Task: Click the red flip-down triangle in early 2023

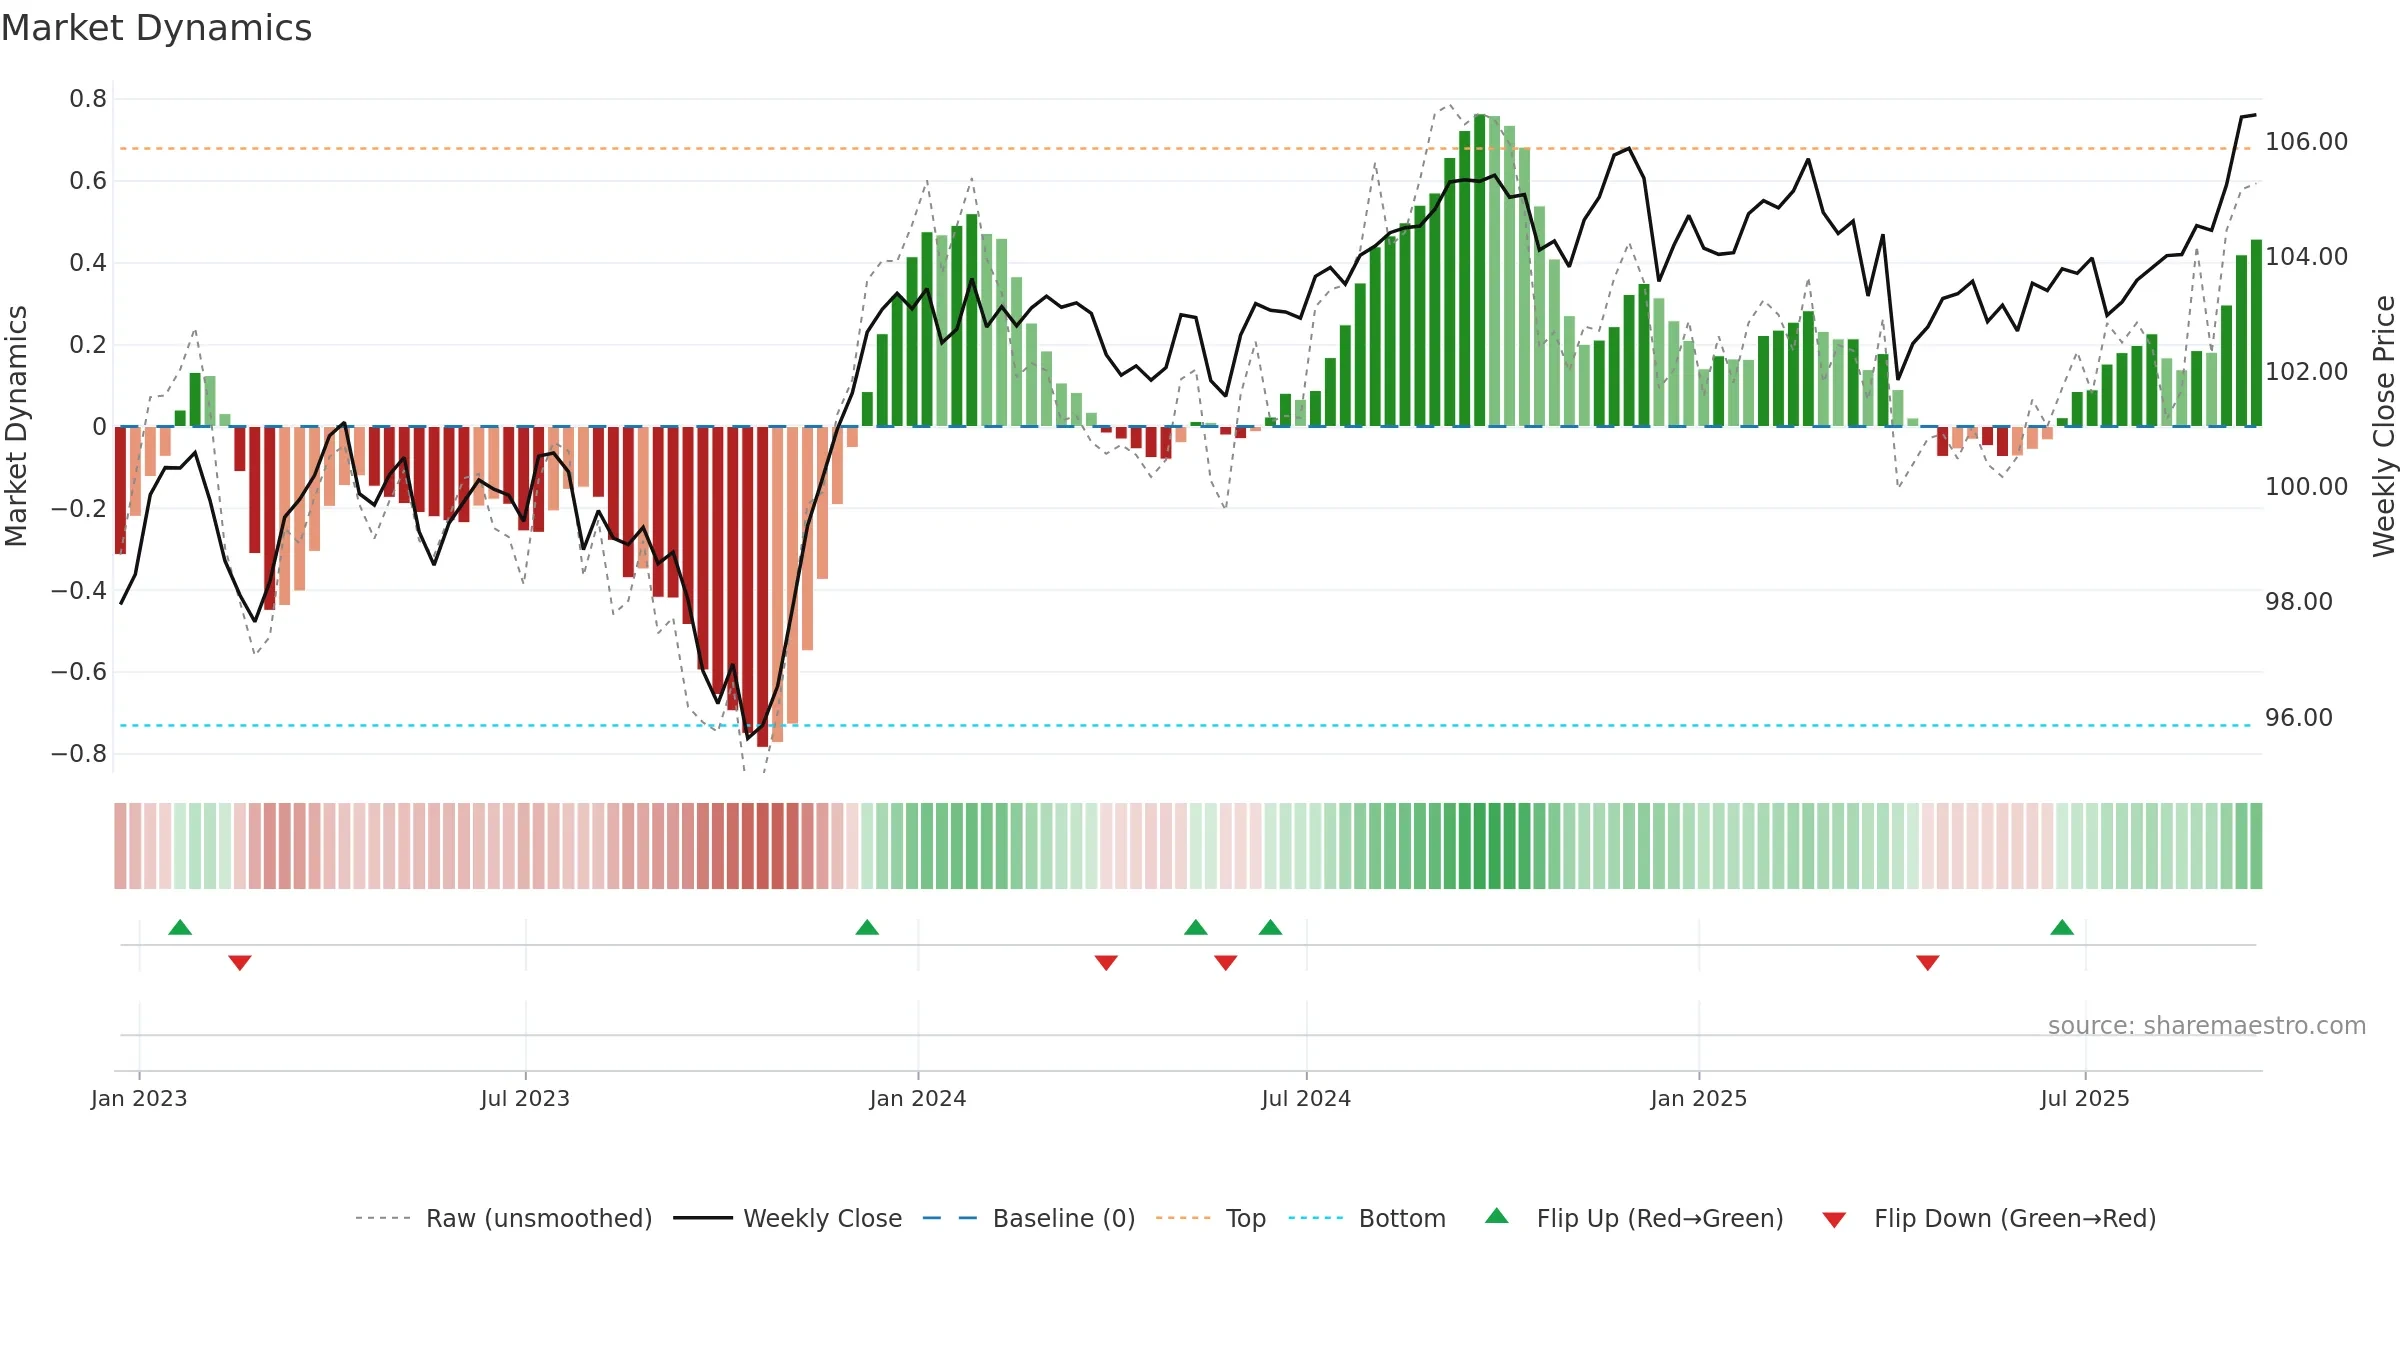Action: click(240, 962)
